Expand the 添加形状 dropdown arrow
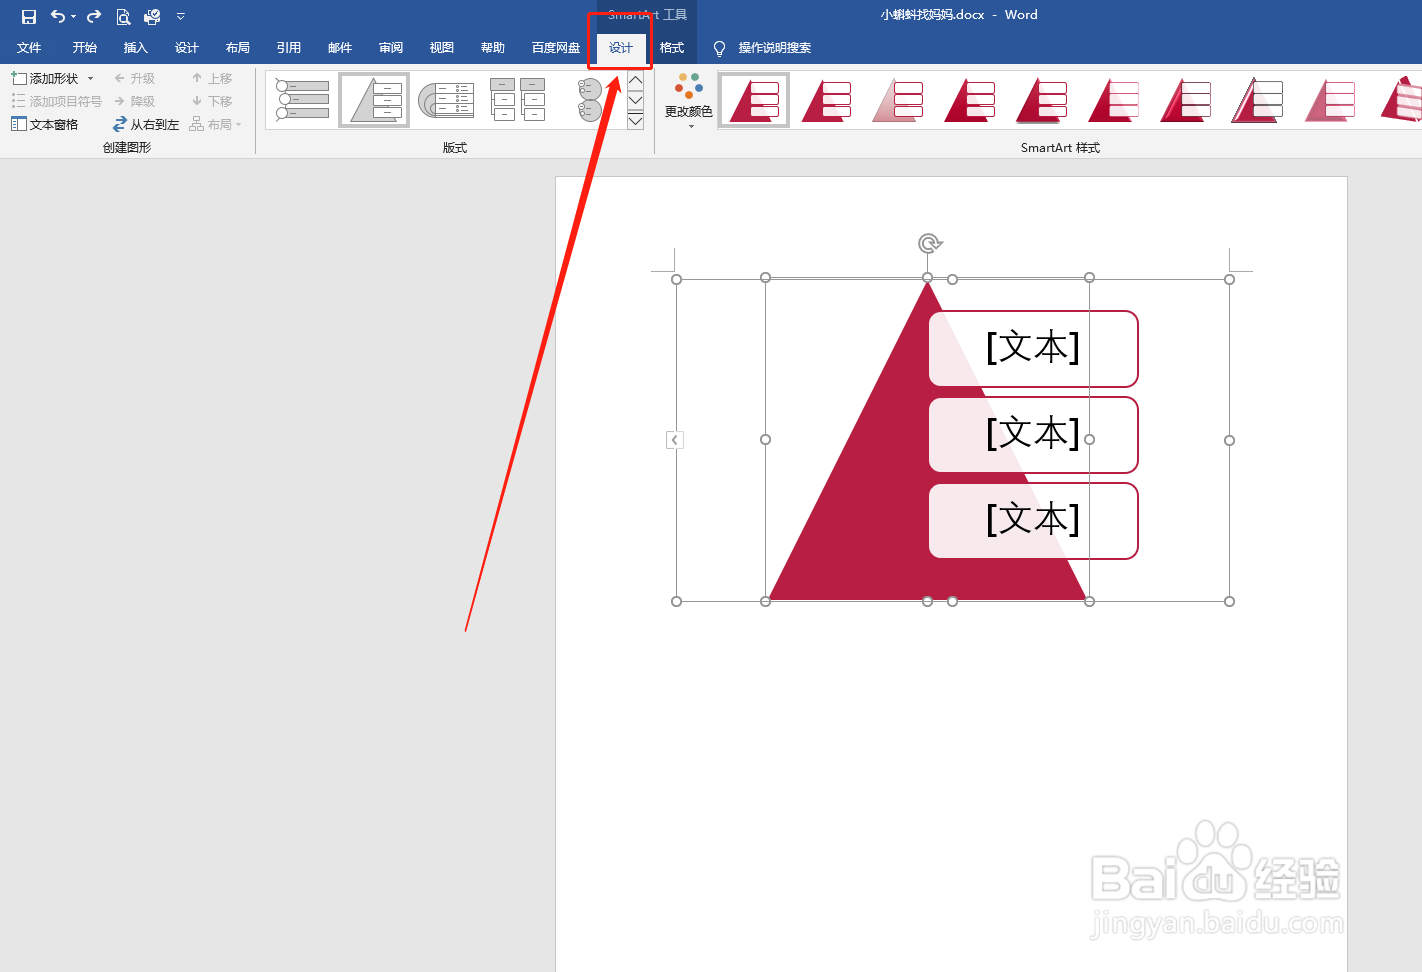1422x972 pixels. (90, 78)
